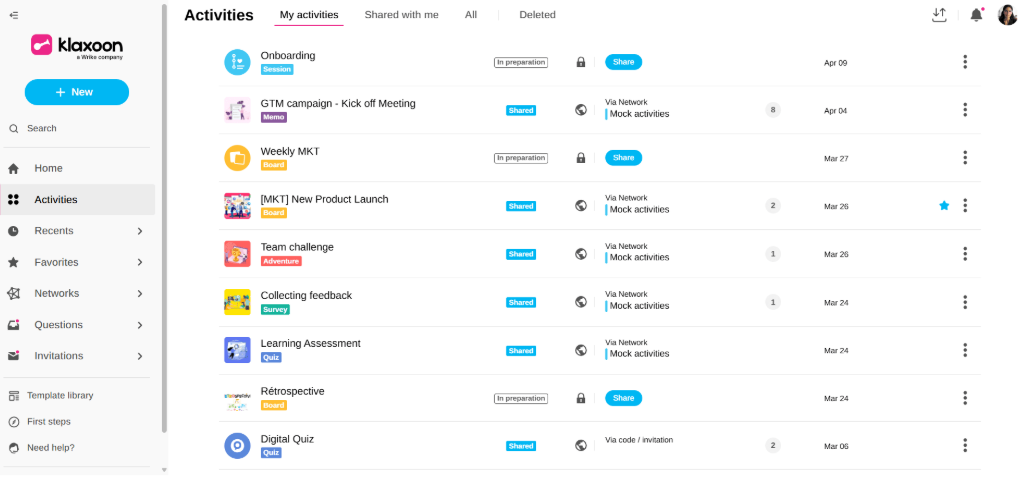1019x477 pixels.
Task: Switch to Shared with me tab
Action: pyautogui.click(x=401, y=15)
